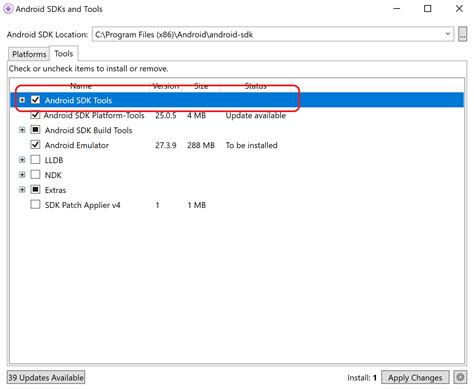Click the Apply Changes button
474x389 pixels.
(x=415, y=377)
